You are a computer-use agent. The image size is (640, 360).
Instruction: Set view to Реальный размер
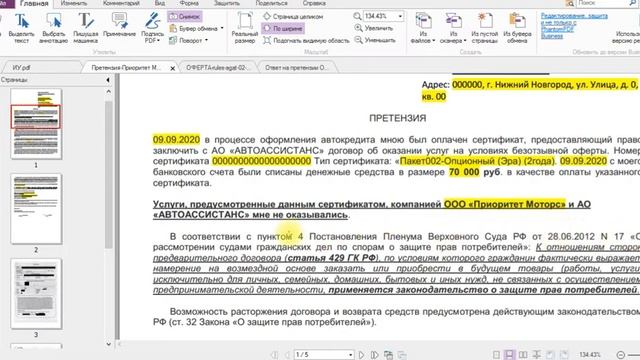pyautogui.click(x=245, y=29)
